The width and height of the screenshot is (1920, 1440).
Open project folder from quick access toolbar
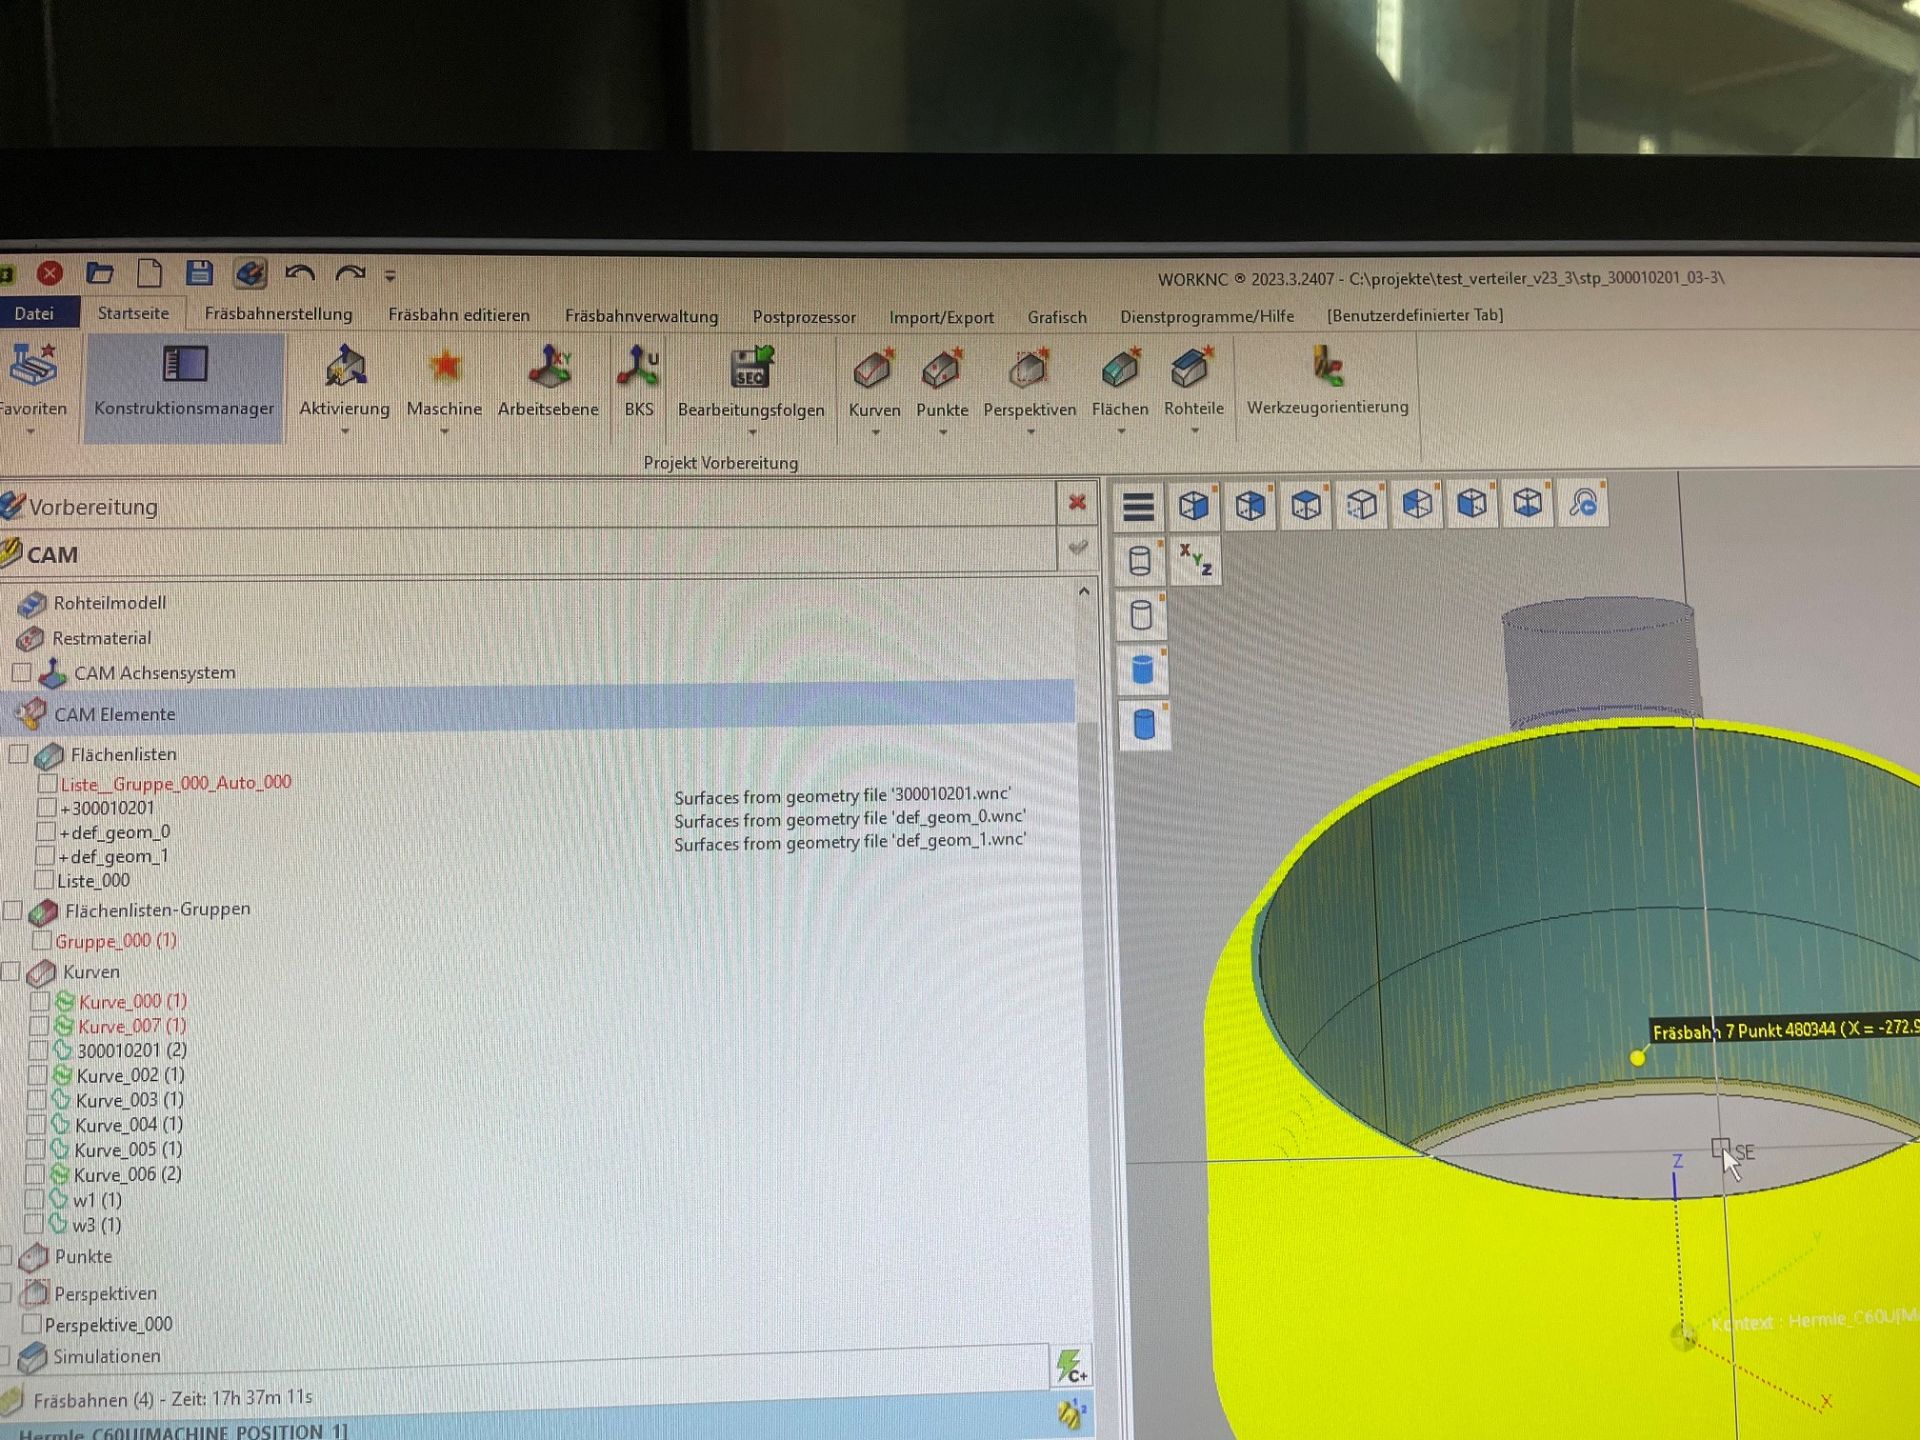[x=99, y=273]
